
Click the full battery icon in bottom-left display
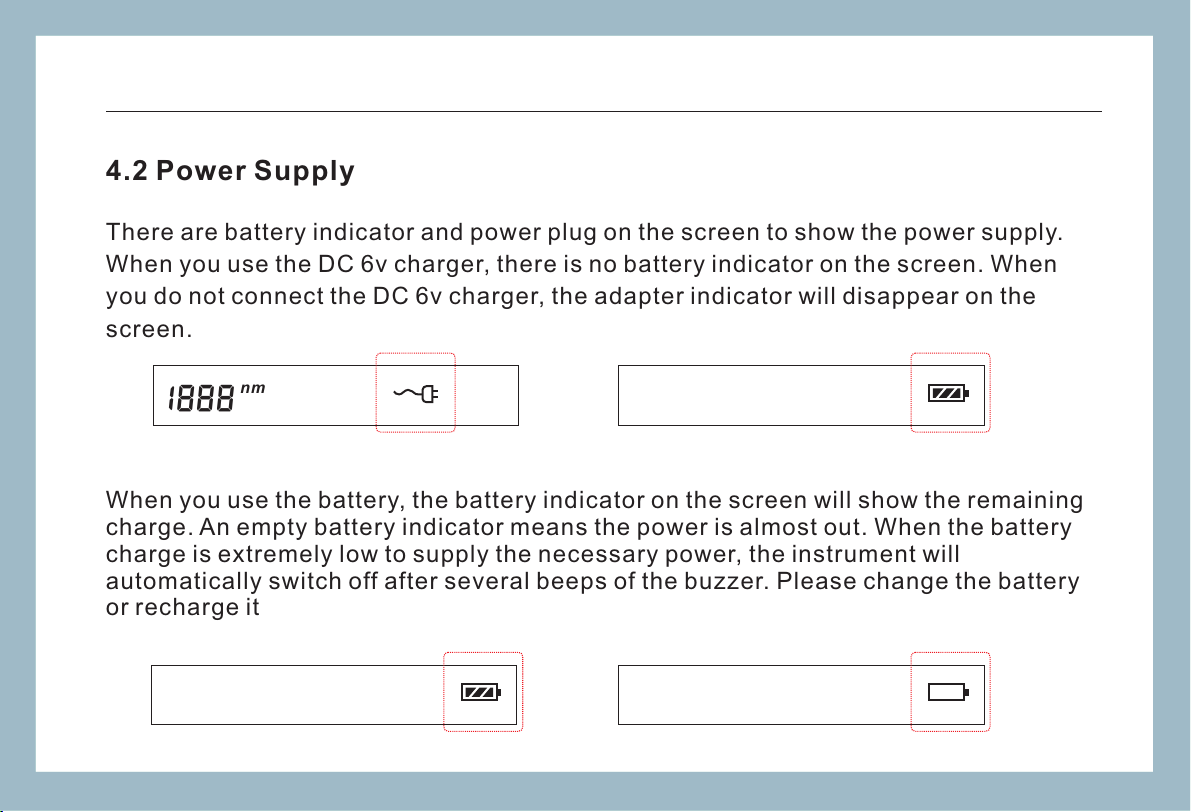coord(481,692)
